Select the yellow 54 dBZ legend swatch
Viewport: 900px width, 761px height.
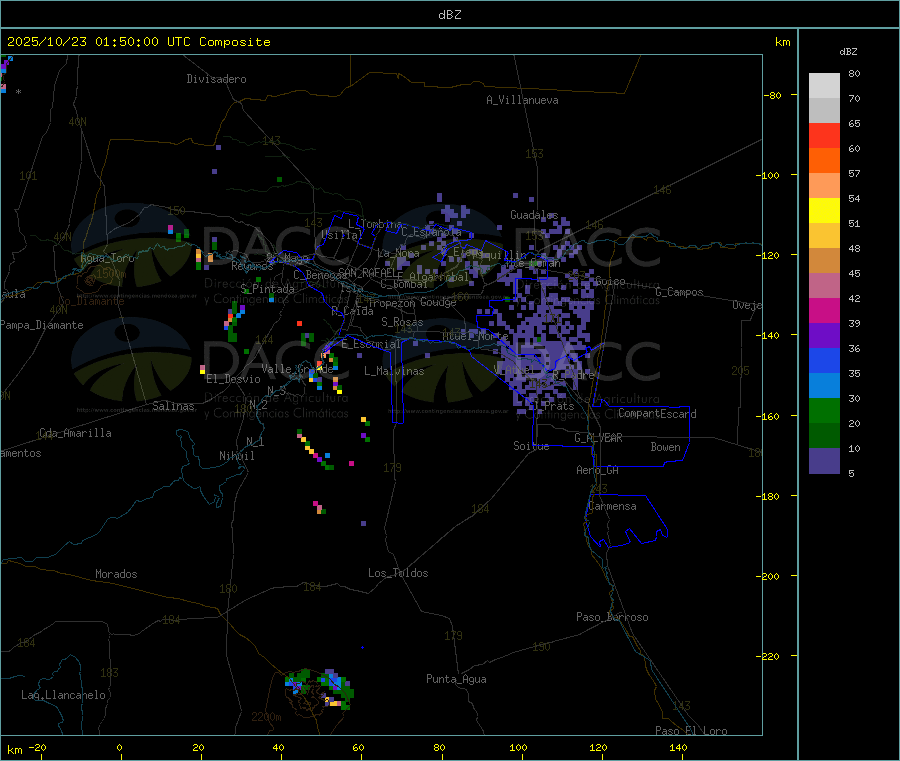tap(824, 211)
